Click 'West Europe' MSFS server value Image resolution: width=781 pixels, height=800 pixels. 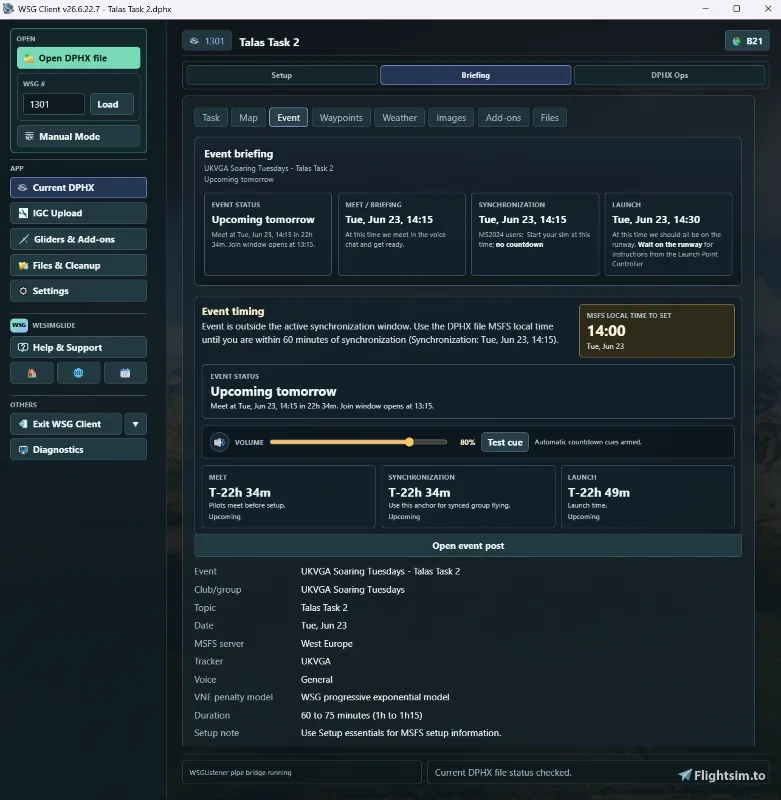coord(326,643)
